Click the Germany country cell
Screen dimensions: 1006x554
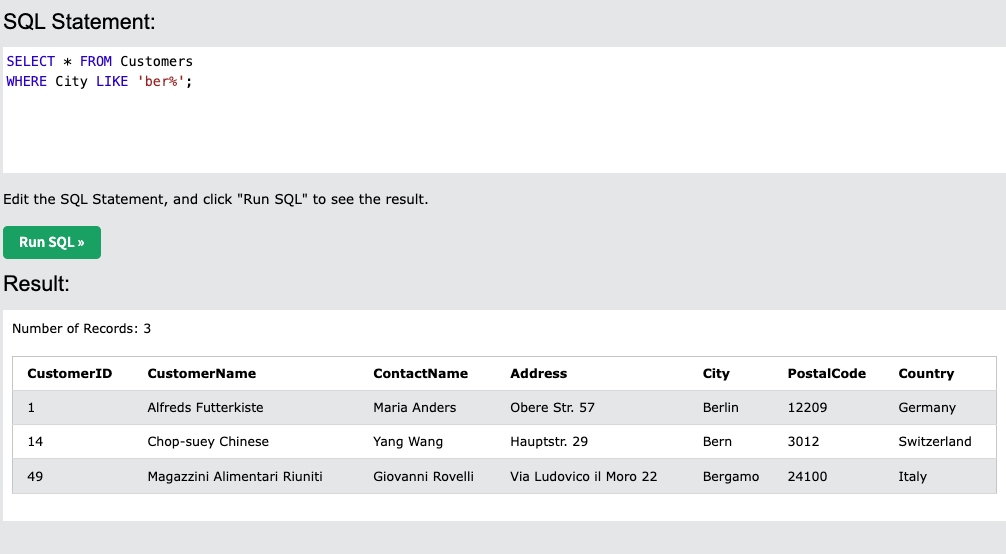coord(927,408)
